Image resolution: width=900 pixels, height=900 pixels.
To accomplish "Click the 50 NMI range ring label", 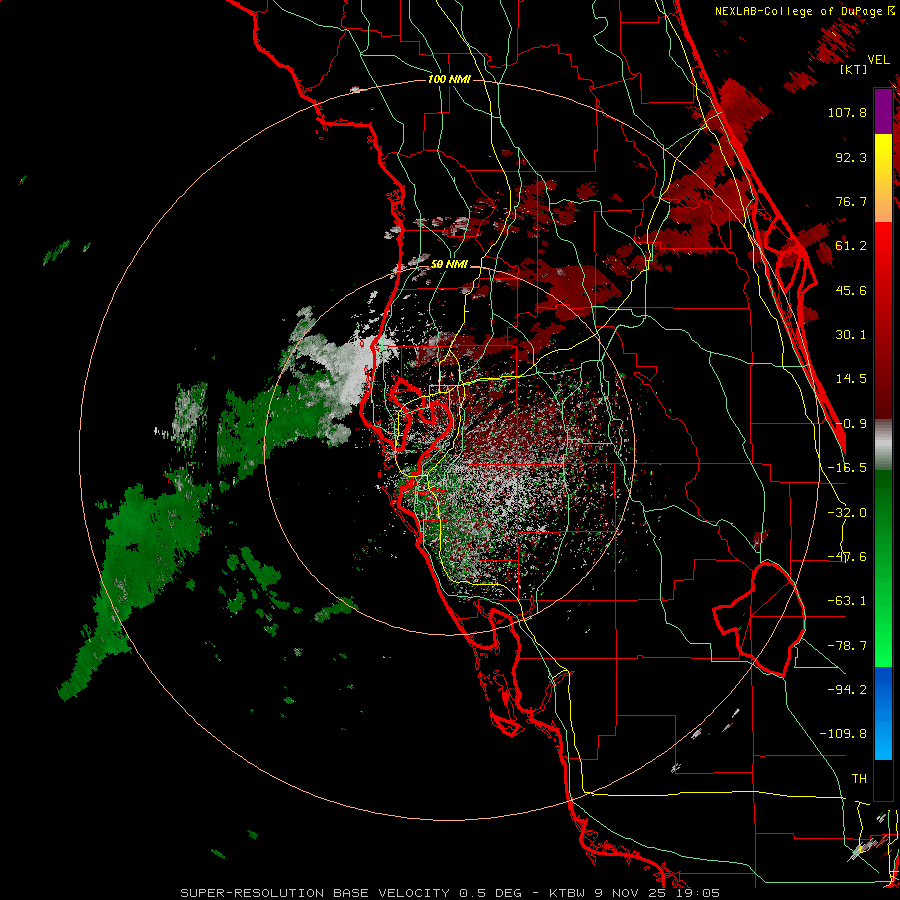I will [449, 265].
